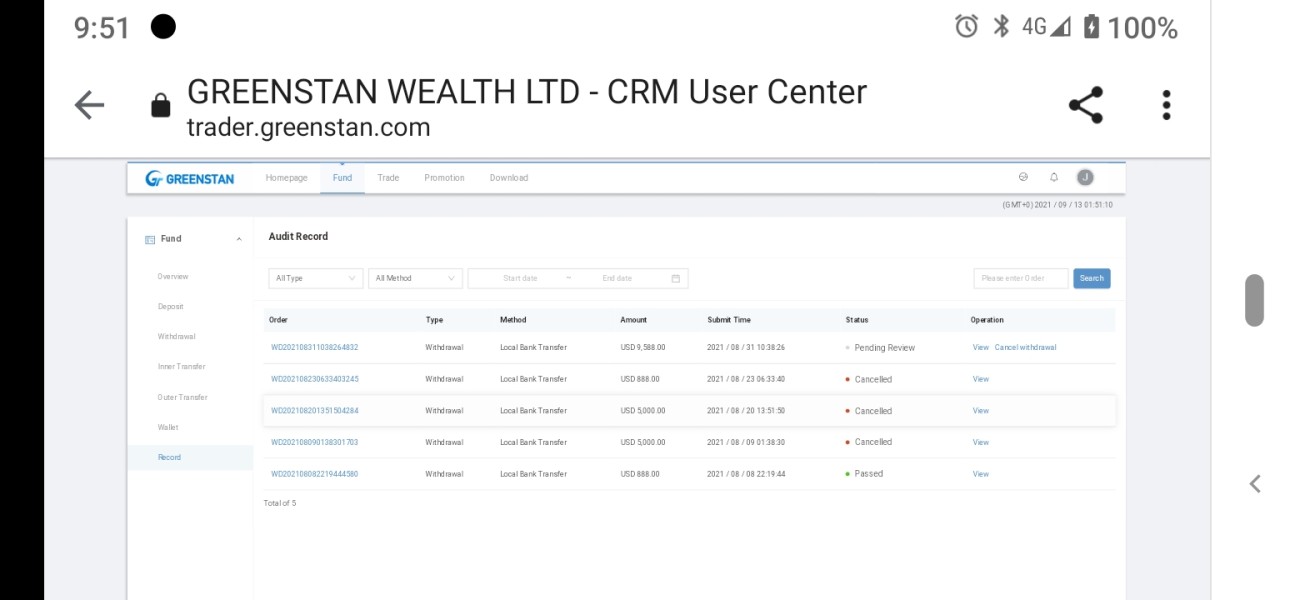The image size is (1300, 600).
Task: Click the Greenstan logo
Action: (189, 178)
